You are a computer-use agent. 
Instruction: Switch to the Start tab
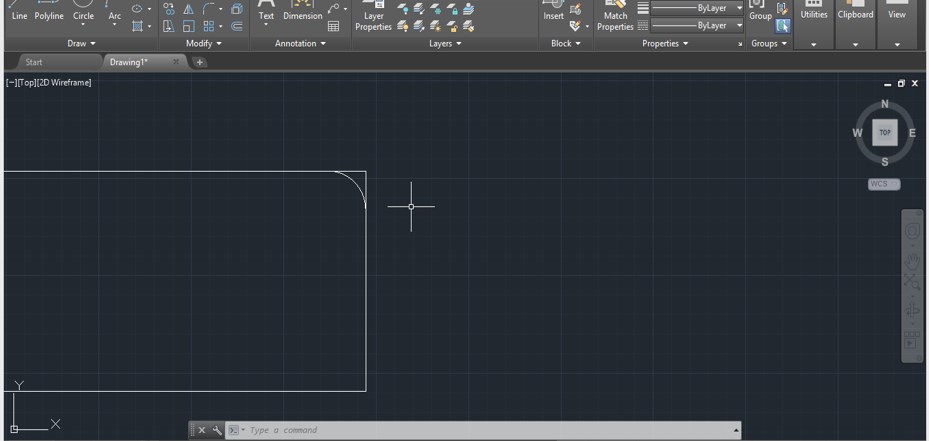click(34, 62)
